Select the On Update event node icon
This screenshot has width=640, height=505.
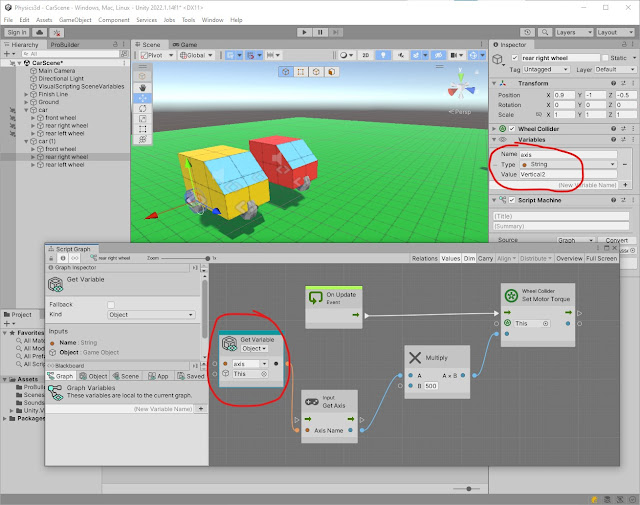(x=316, y=298)
